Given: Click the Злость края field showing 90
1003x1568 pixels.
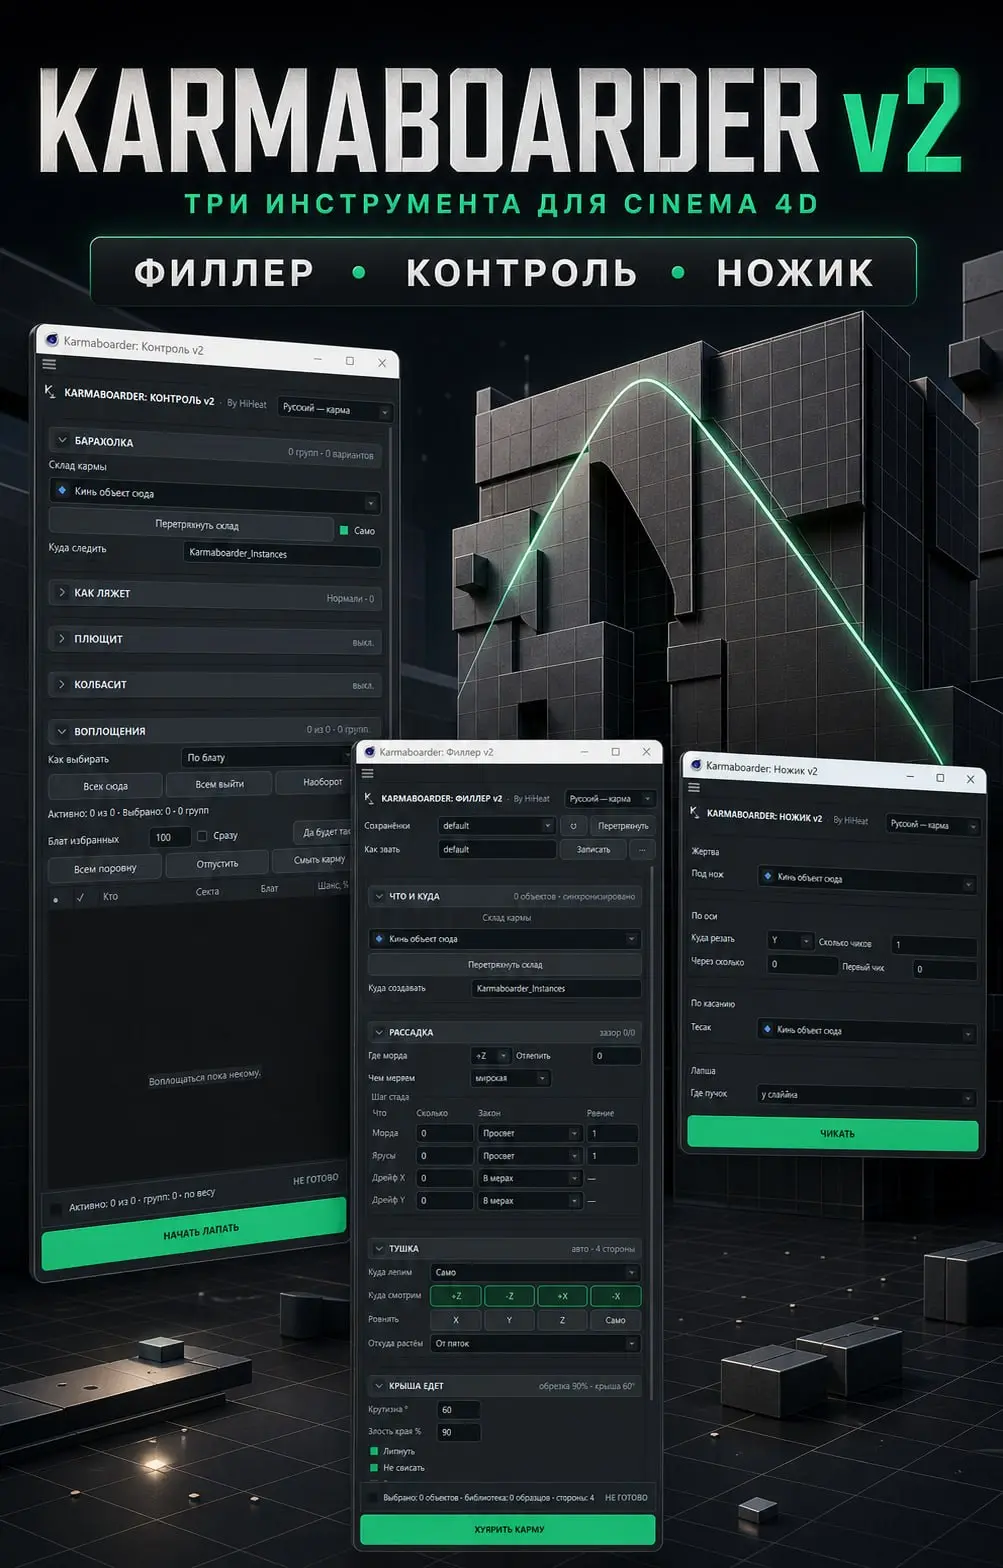Looking at the screenshot, I should [459, 1432].
